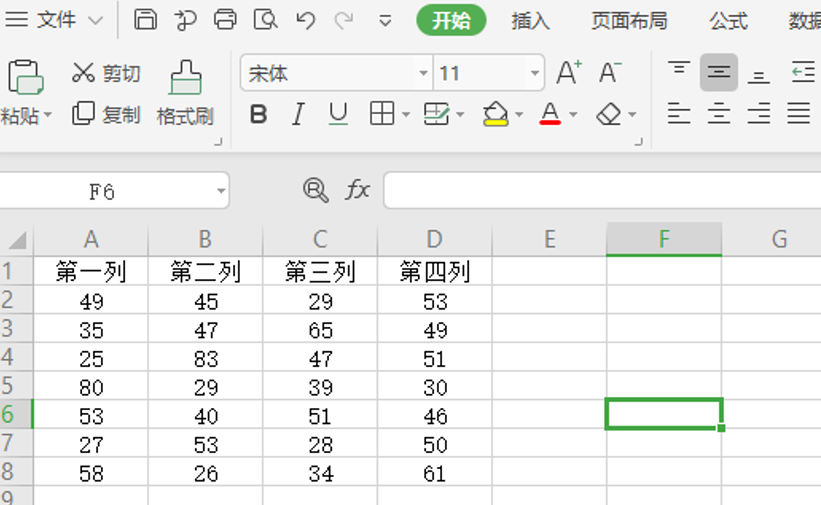Image resolution: width=821 pixels, height=505 pixels.
Task: Click the Select All corner button
Action: tap(17, 240)
